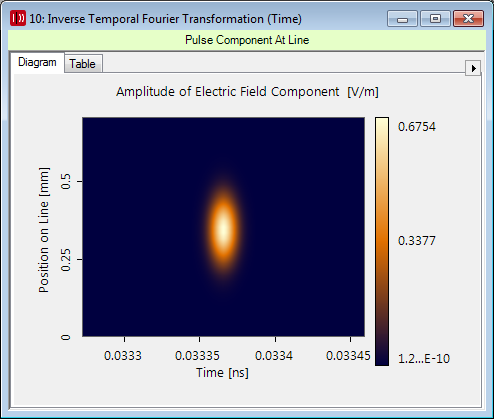Switch to the Table tab
Viewport: 494px width, 419px height.
(x=83, y=63)
